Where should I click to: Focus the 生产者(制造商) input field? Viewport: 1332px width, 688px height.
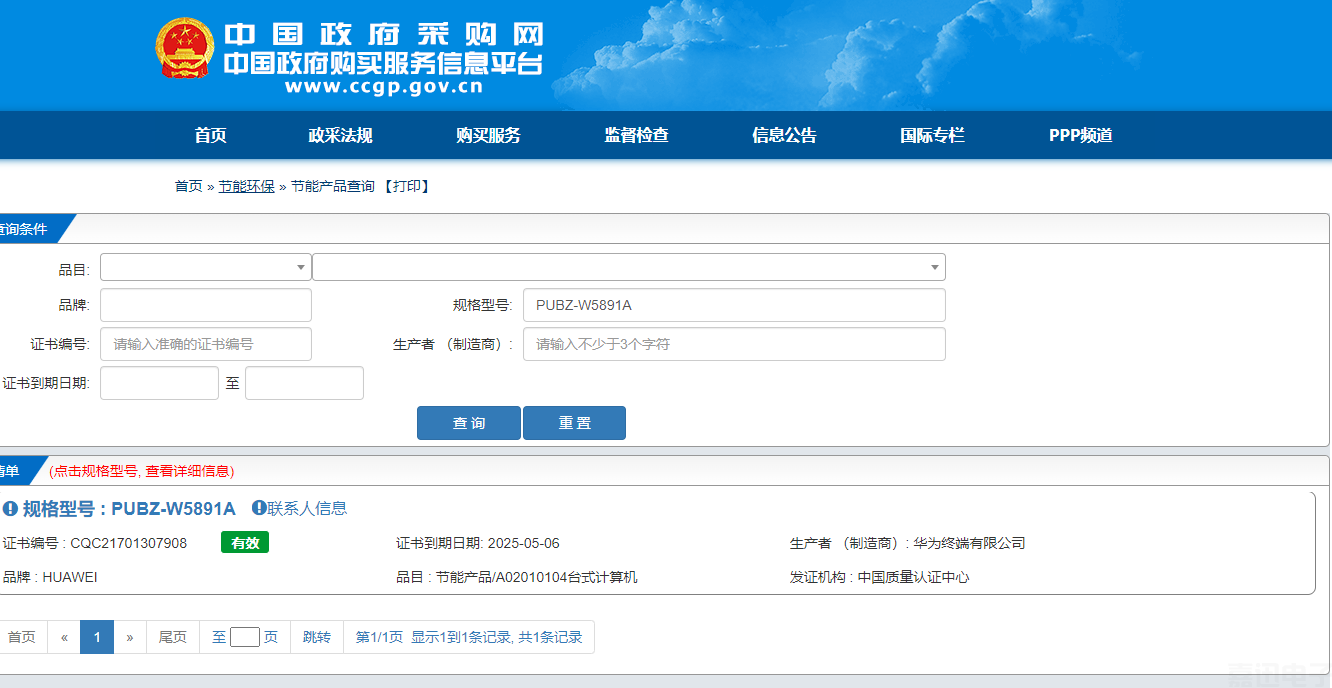(734, 344)
